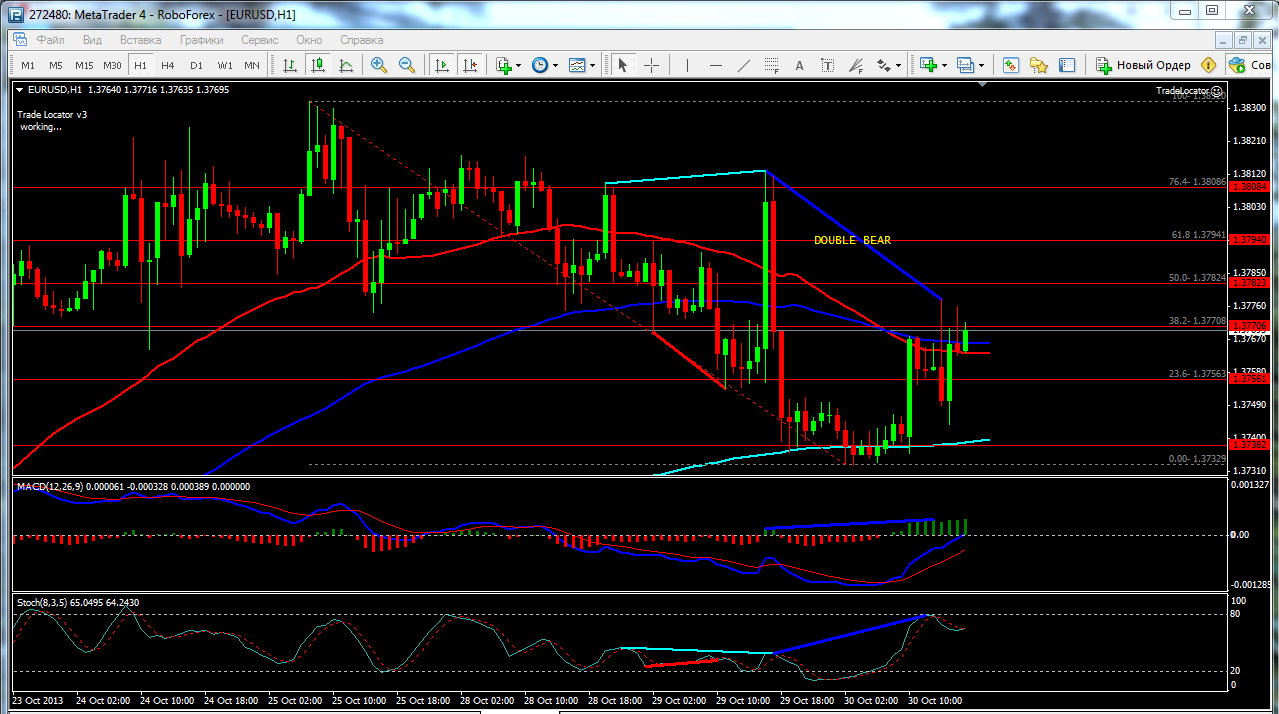The height and width of the screenshot is (714, 1279).
Task: Switch to D1 timeframe
Action: click(196, 65)
